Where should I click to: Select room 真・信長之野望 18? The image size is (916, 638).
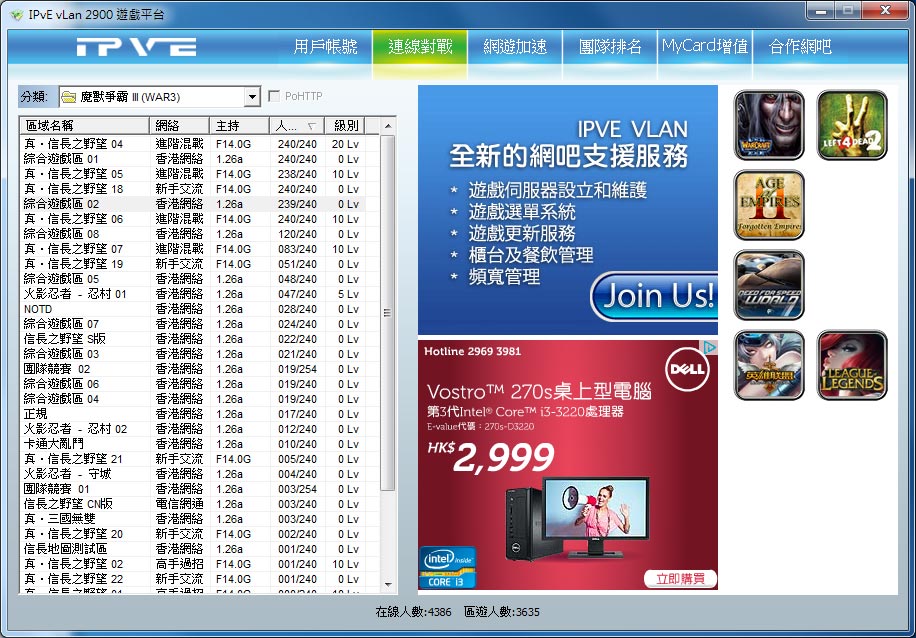[192, 189]
